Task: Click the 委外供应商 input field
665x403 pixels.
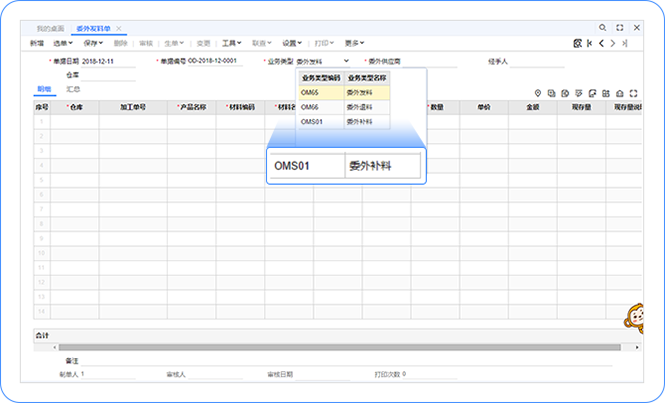Action: (x=430, y=62)
